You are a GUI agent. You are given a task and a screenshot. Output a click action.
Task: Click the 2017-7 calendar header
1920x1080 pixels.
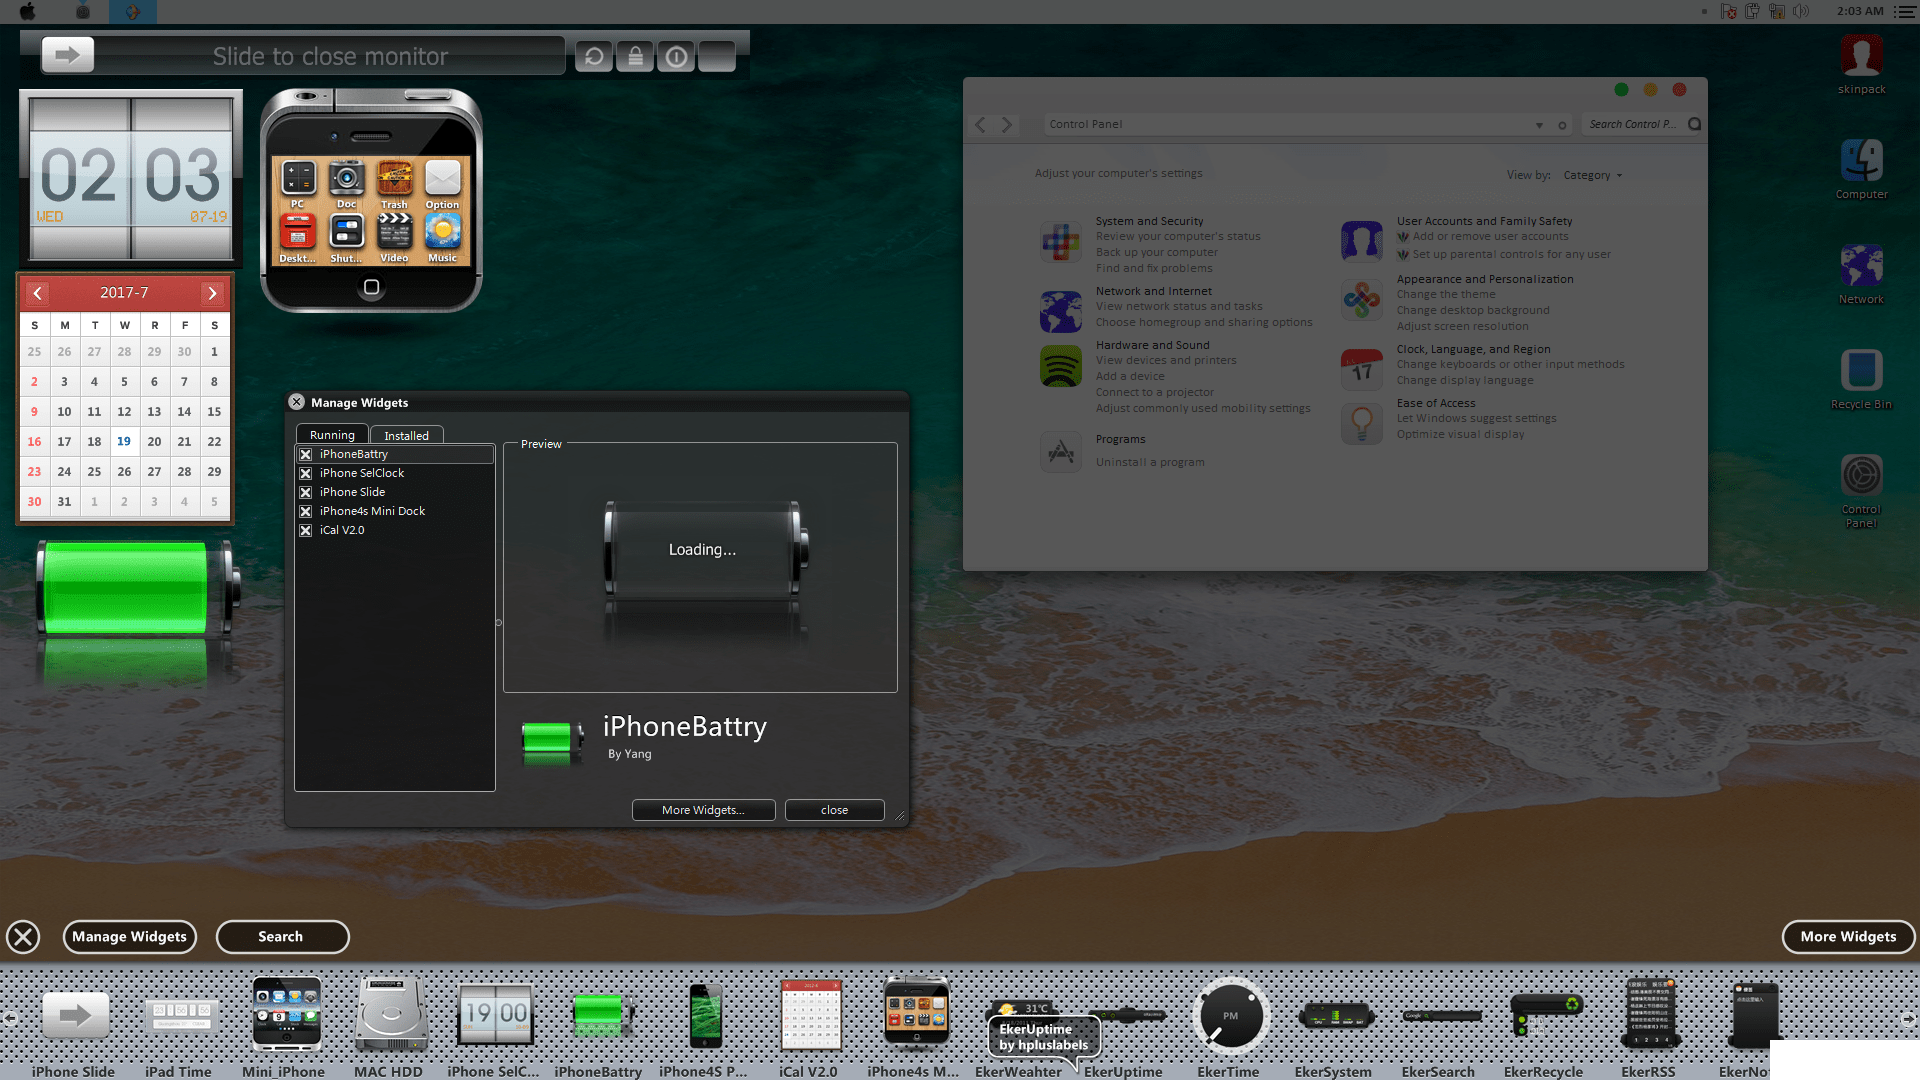[x=124, y=292]
